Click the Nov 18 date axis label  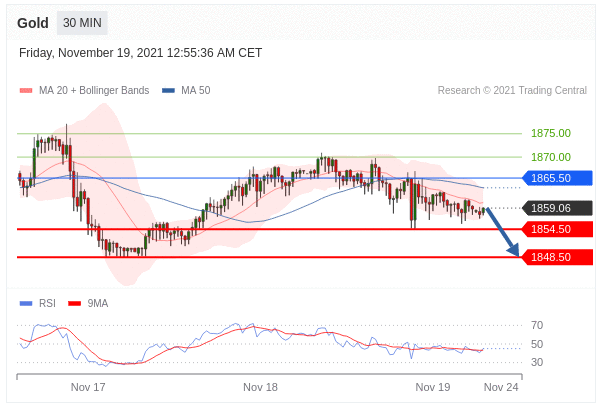point(260,387)
